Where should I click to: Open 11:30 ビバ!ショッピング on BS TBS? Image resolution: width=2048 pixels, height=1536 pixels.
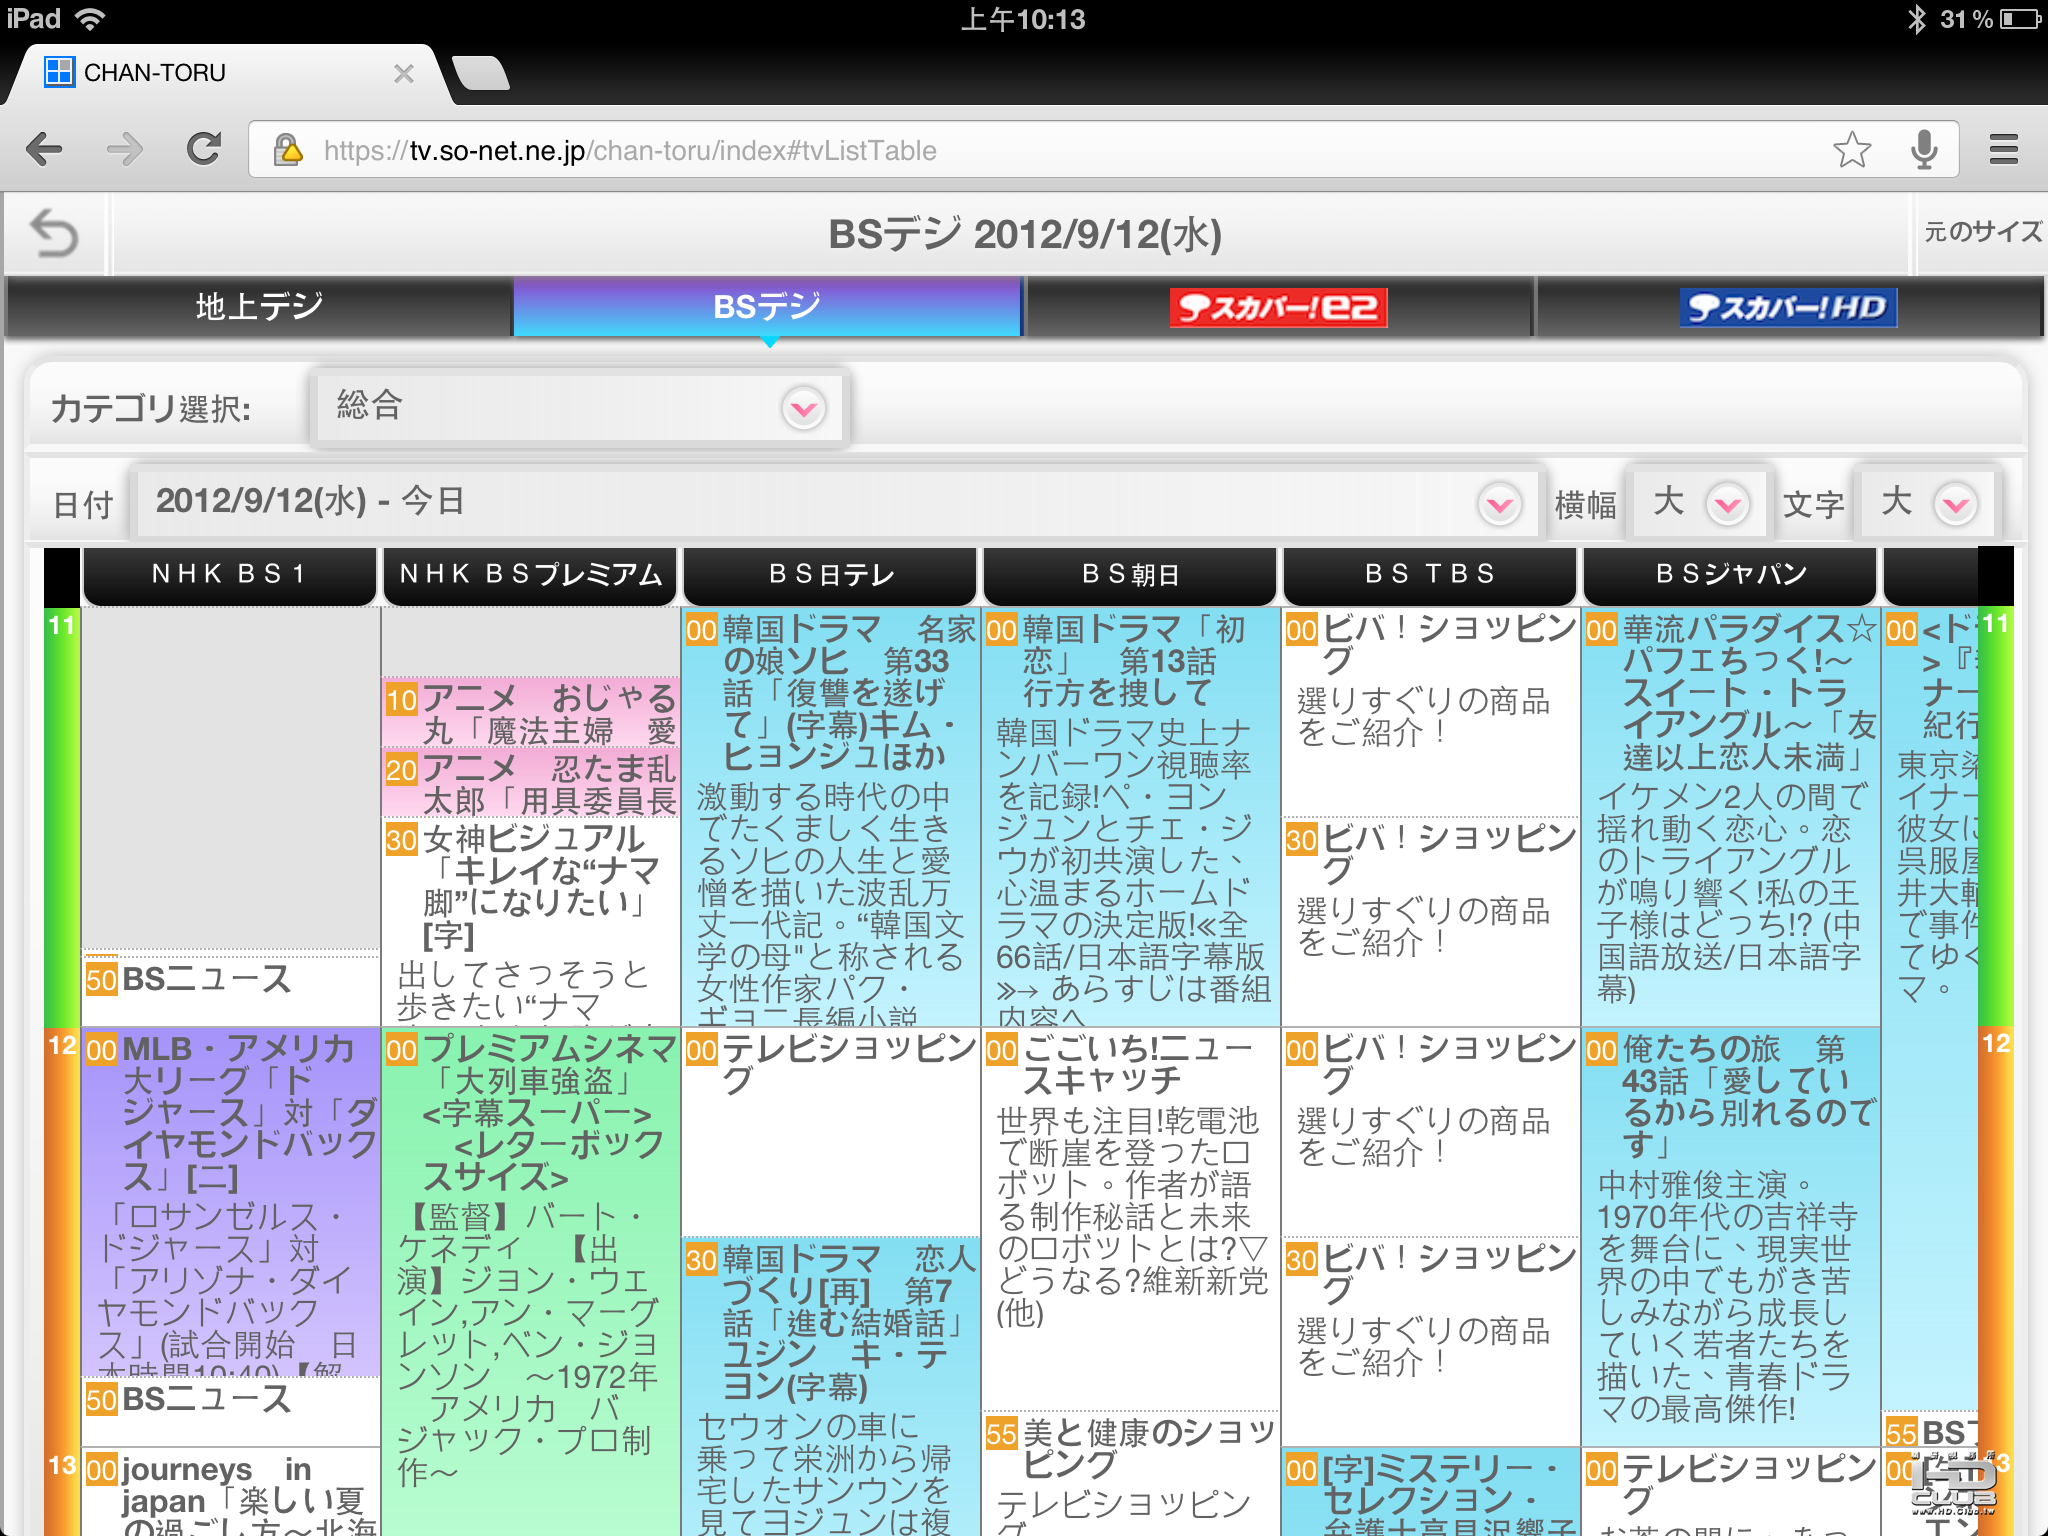coord(1431,922)
